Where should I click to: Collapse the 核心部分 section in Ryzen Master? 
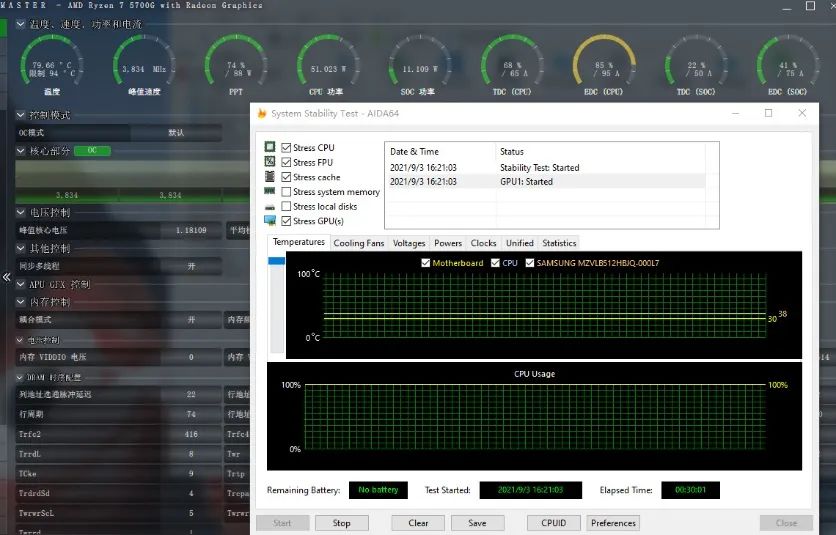[21, 151]
